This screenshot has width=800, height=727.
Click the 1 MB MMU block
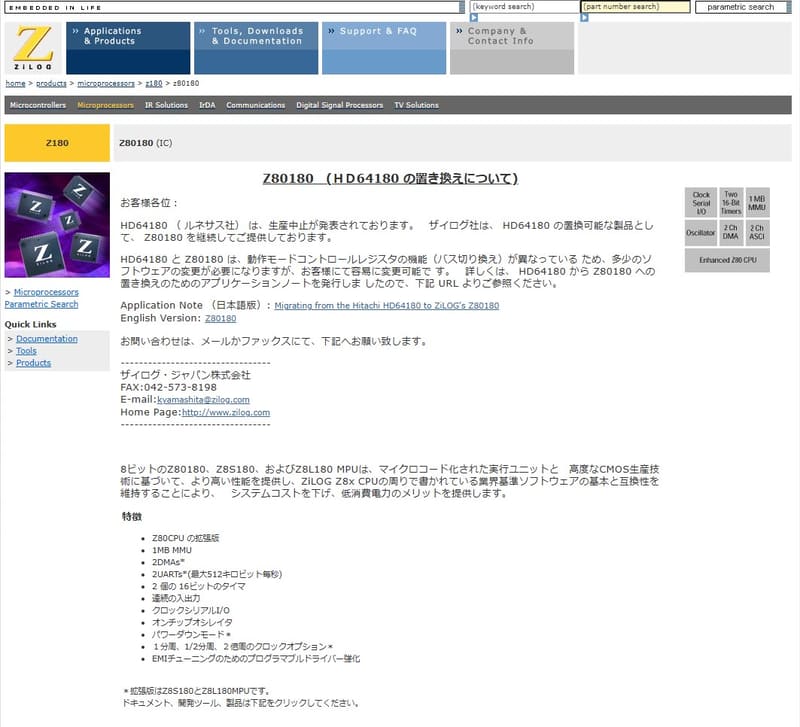(x=755, y=201)
